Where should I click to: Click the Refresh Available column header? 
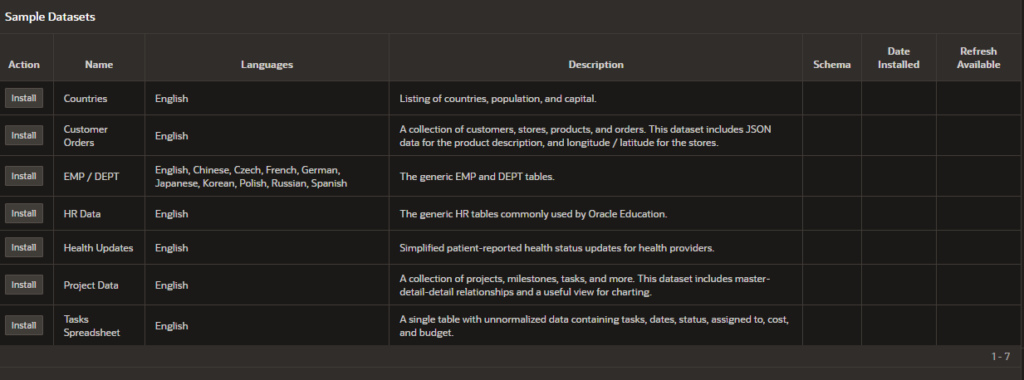pyautogui.click(x=978, y=58)
